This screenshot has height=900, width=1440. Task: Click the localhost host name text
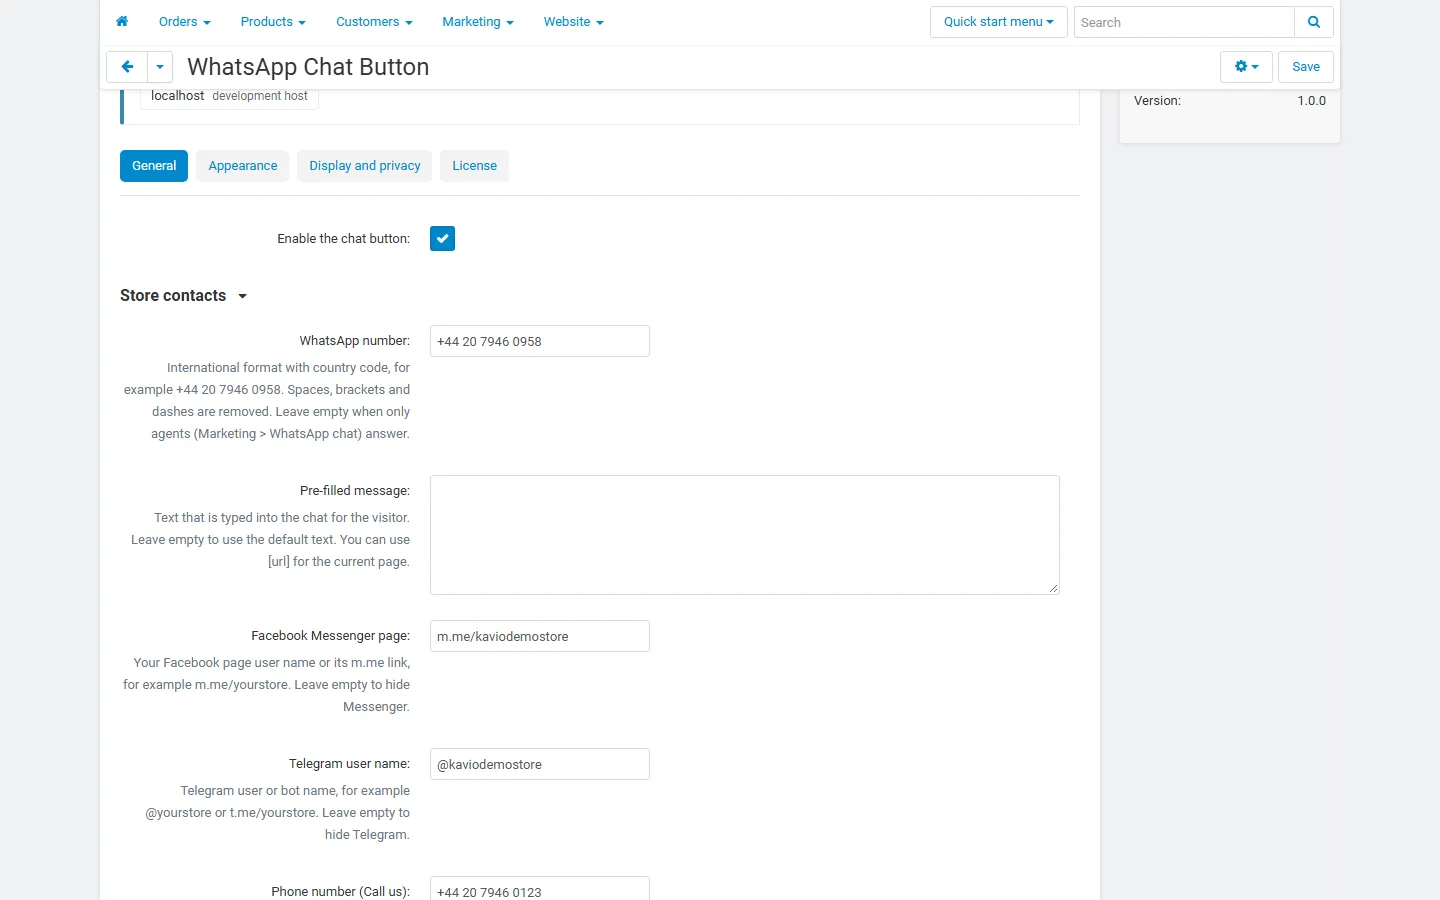tap(178, 96)
